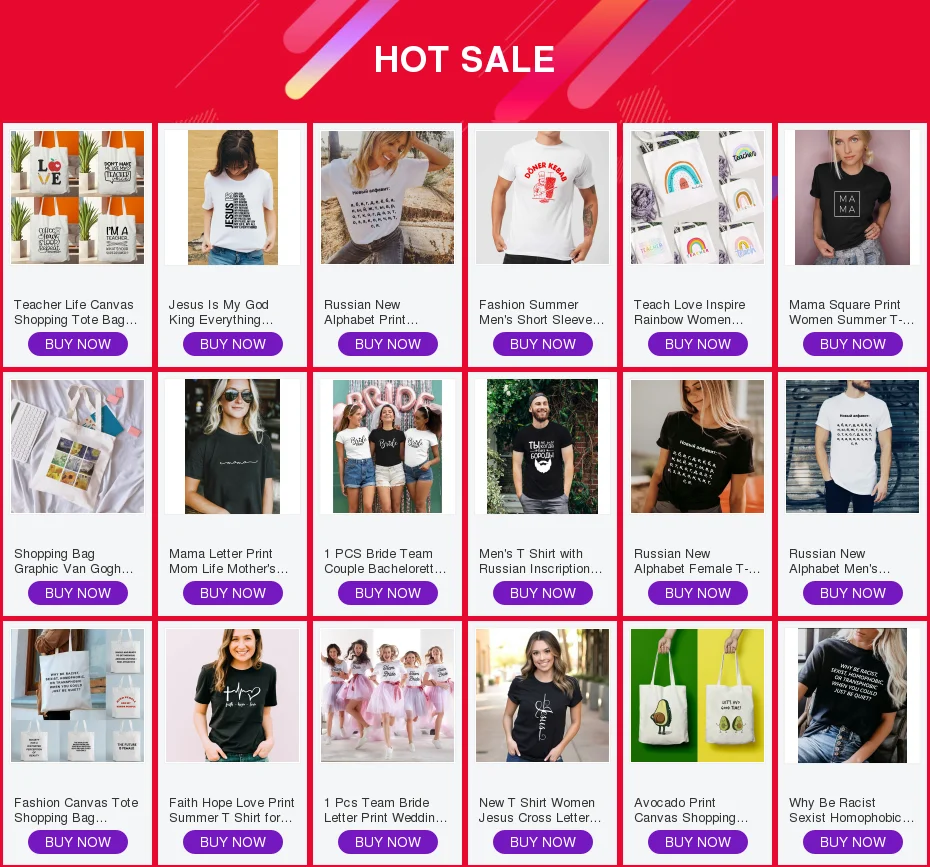Click Buy Now for Faith Hope Love shirt
The height and width of the screenshot is (867, 930).
click(x=232, y=842)
